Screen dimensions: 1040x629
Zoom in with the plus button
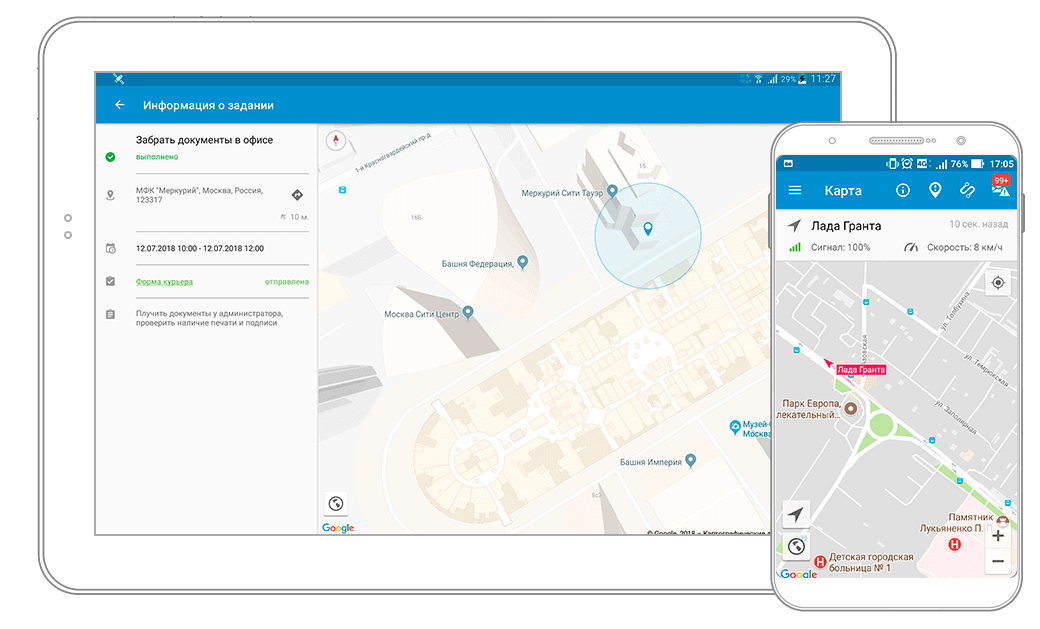pos(997,536)
